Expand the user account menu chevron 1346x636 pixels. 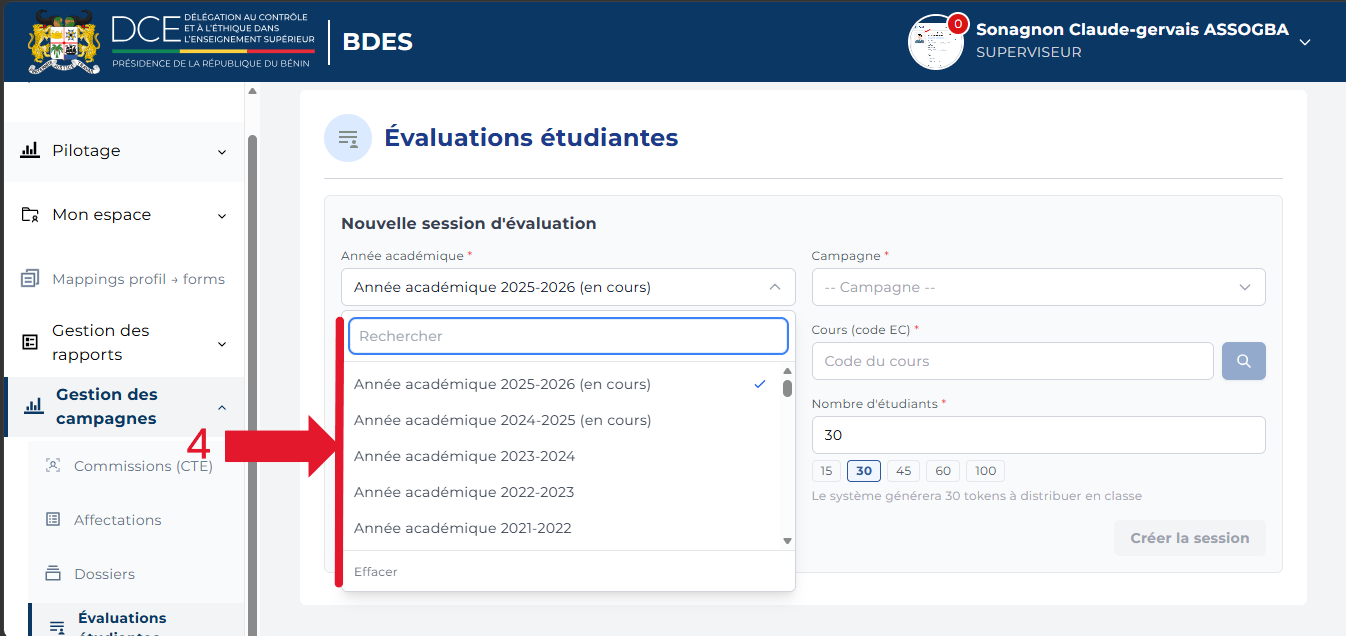[x=1305, y=42]
